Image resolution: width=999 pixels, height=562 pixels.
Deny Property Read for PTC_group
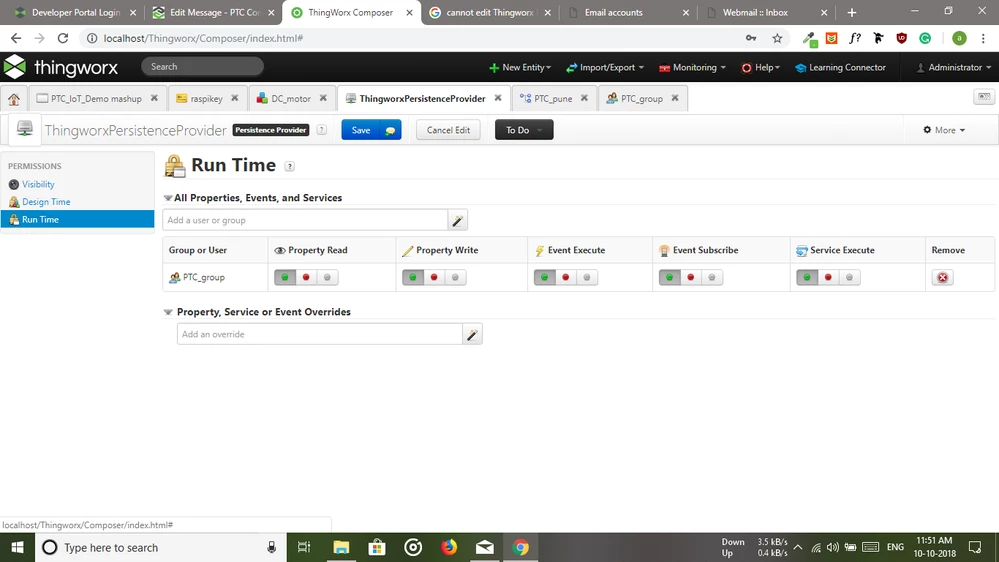pyautogui.click(x=306, y=278)
